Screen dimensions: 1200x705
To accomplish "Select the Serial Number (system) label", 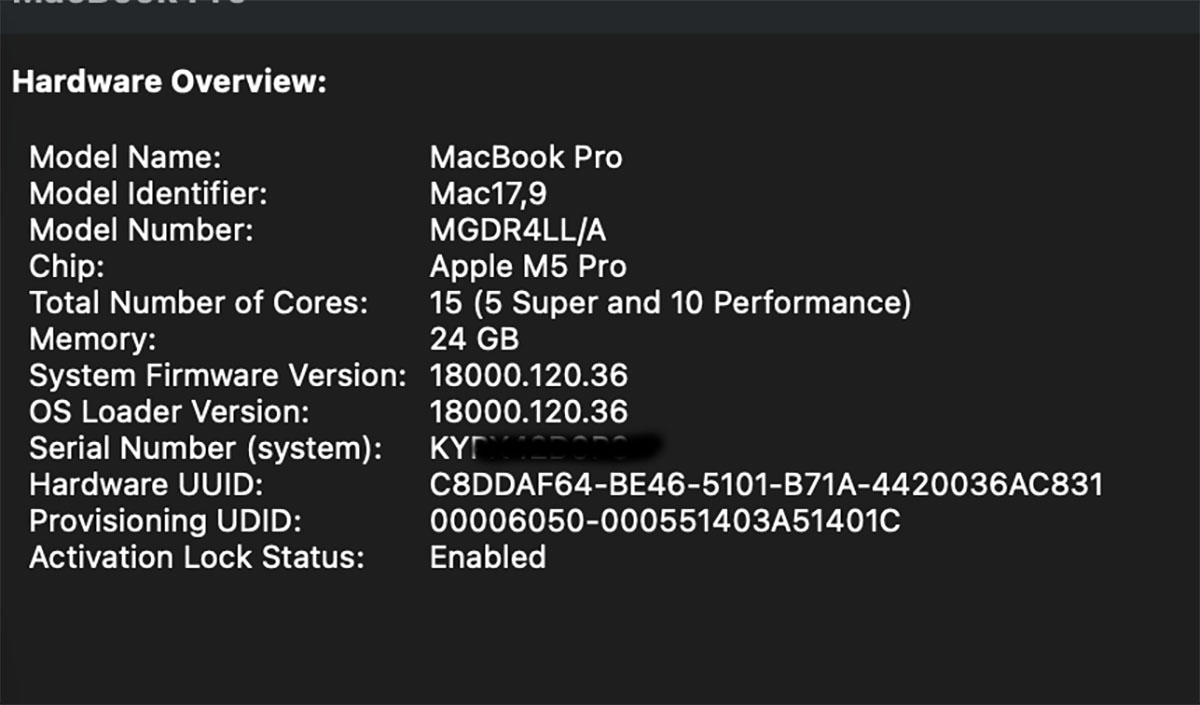I will [206, 448].
